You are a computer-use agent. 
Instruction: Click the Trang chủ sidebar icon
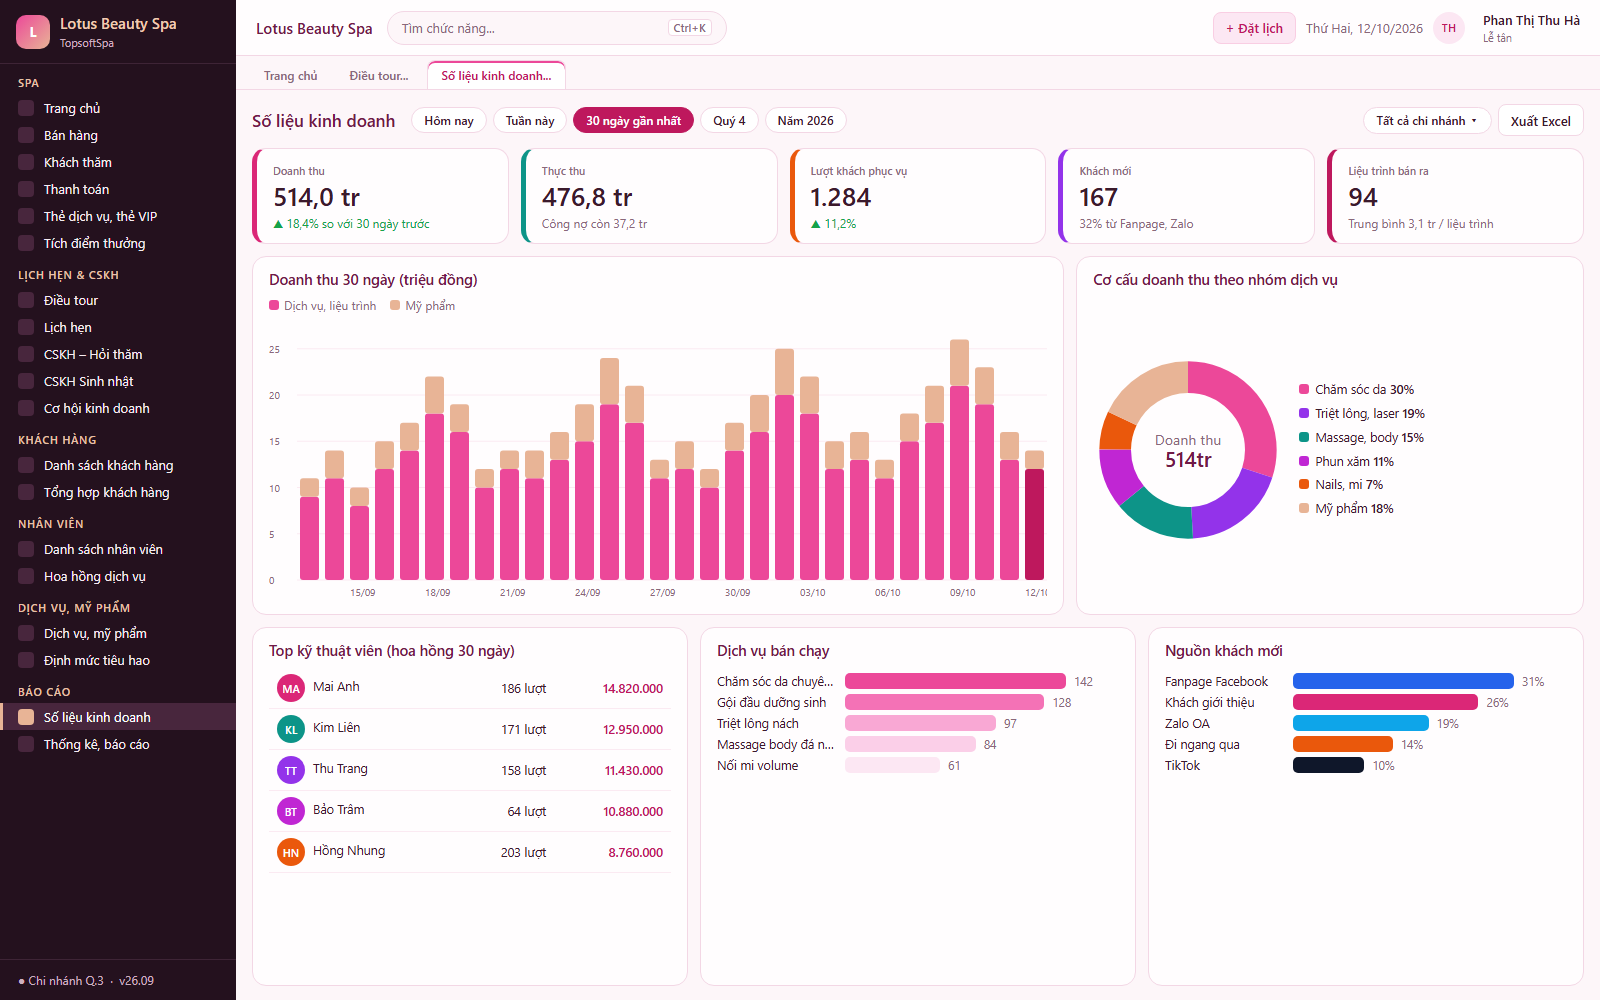[x=26, y=108]
